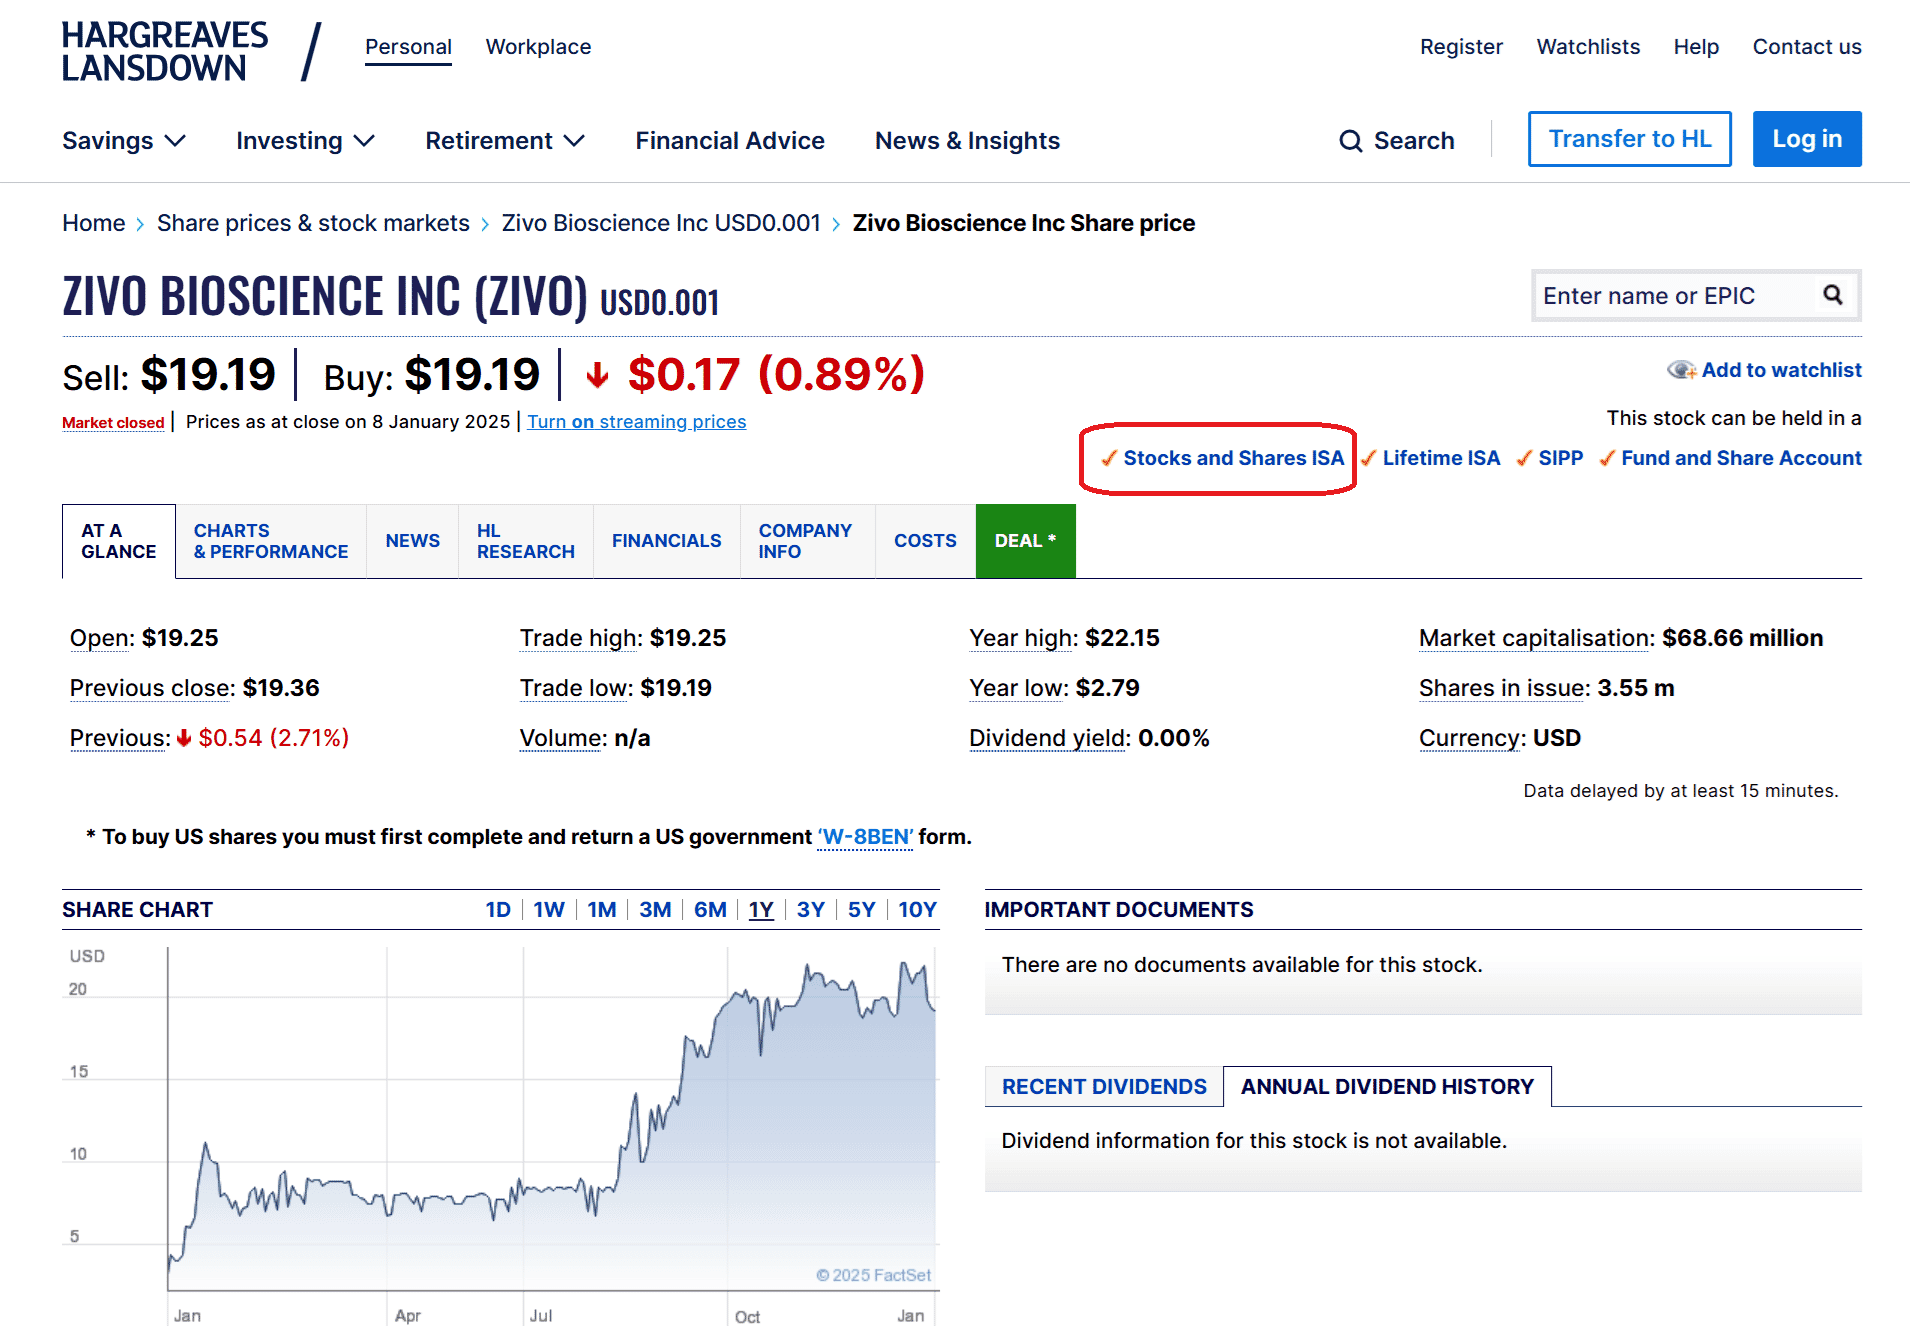This screenshot has height=1326, width=1910.
Task: Turn on streaming prices
Action: click(x=636, y=422)
